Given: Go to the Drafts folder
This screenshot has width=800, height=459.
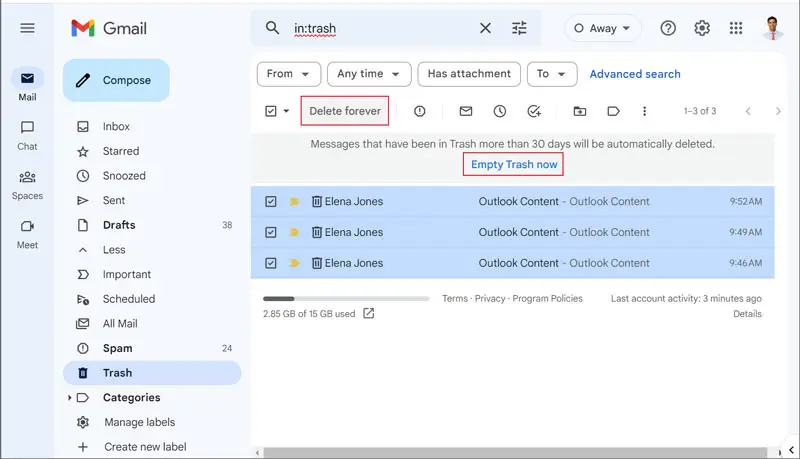Looking at the screenshot, I should tap(119, 225).
